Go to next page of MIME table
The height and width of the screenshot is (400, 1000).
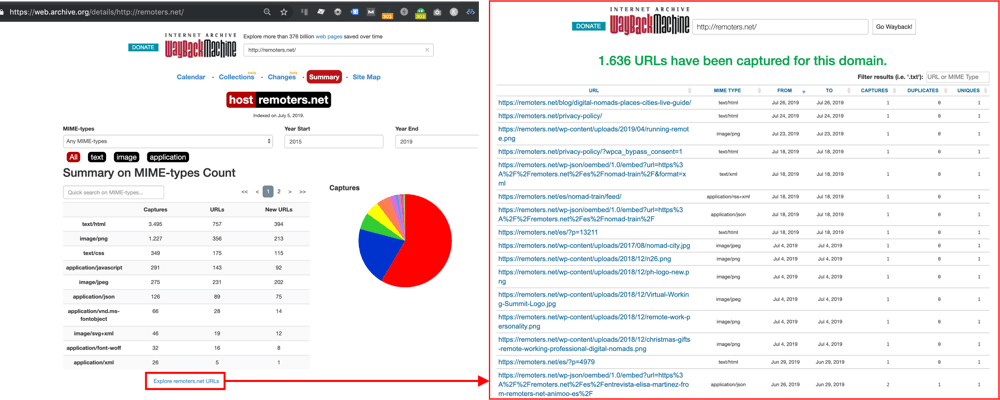coord(290,191)
